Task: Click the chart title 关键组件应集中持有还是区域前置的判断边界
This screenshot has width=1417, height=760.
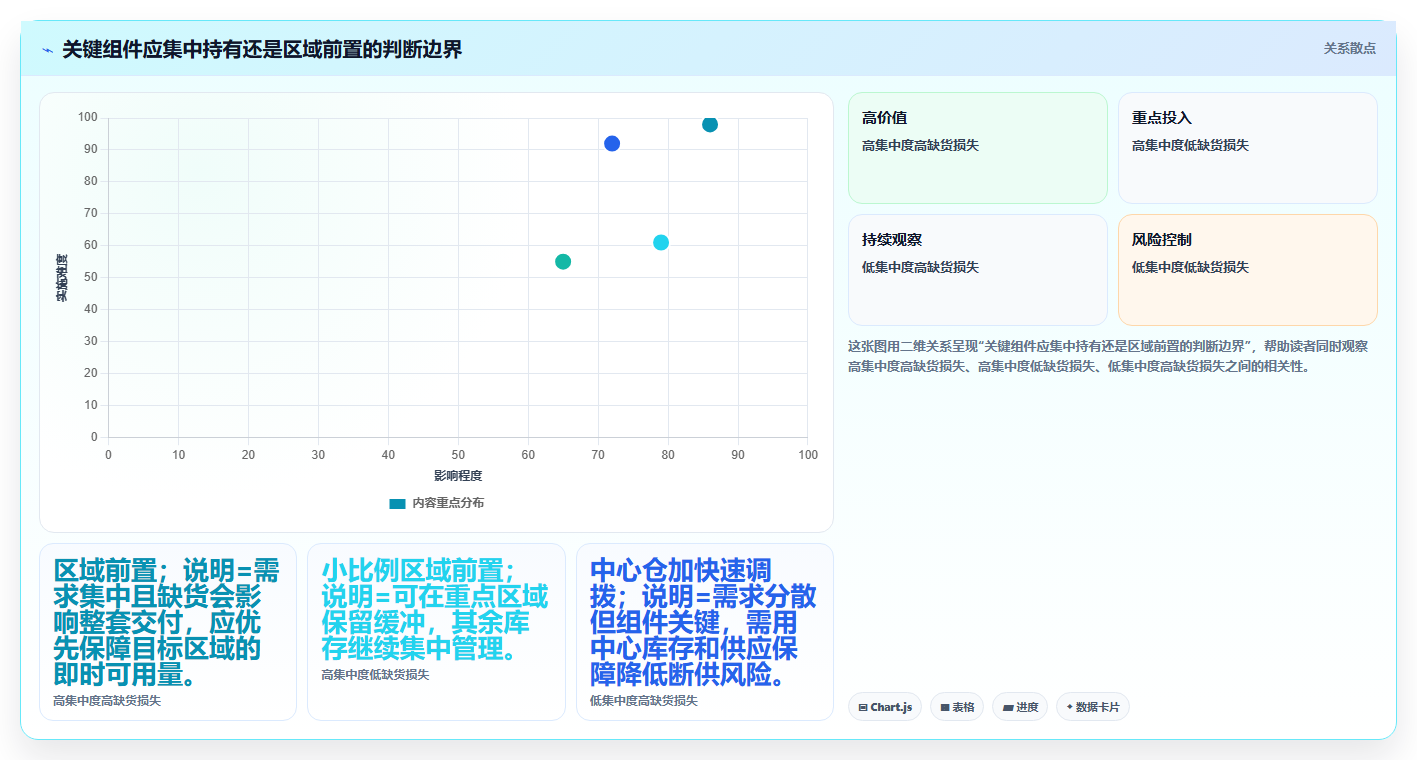Action: pos(262,50)
